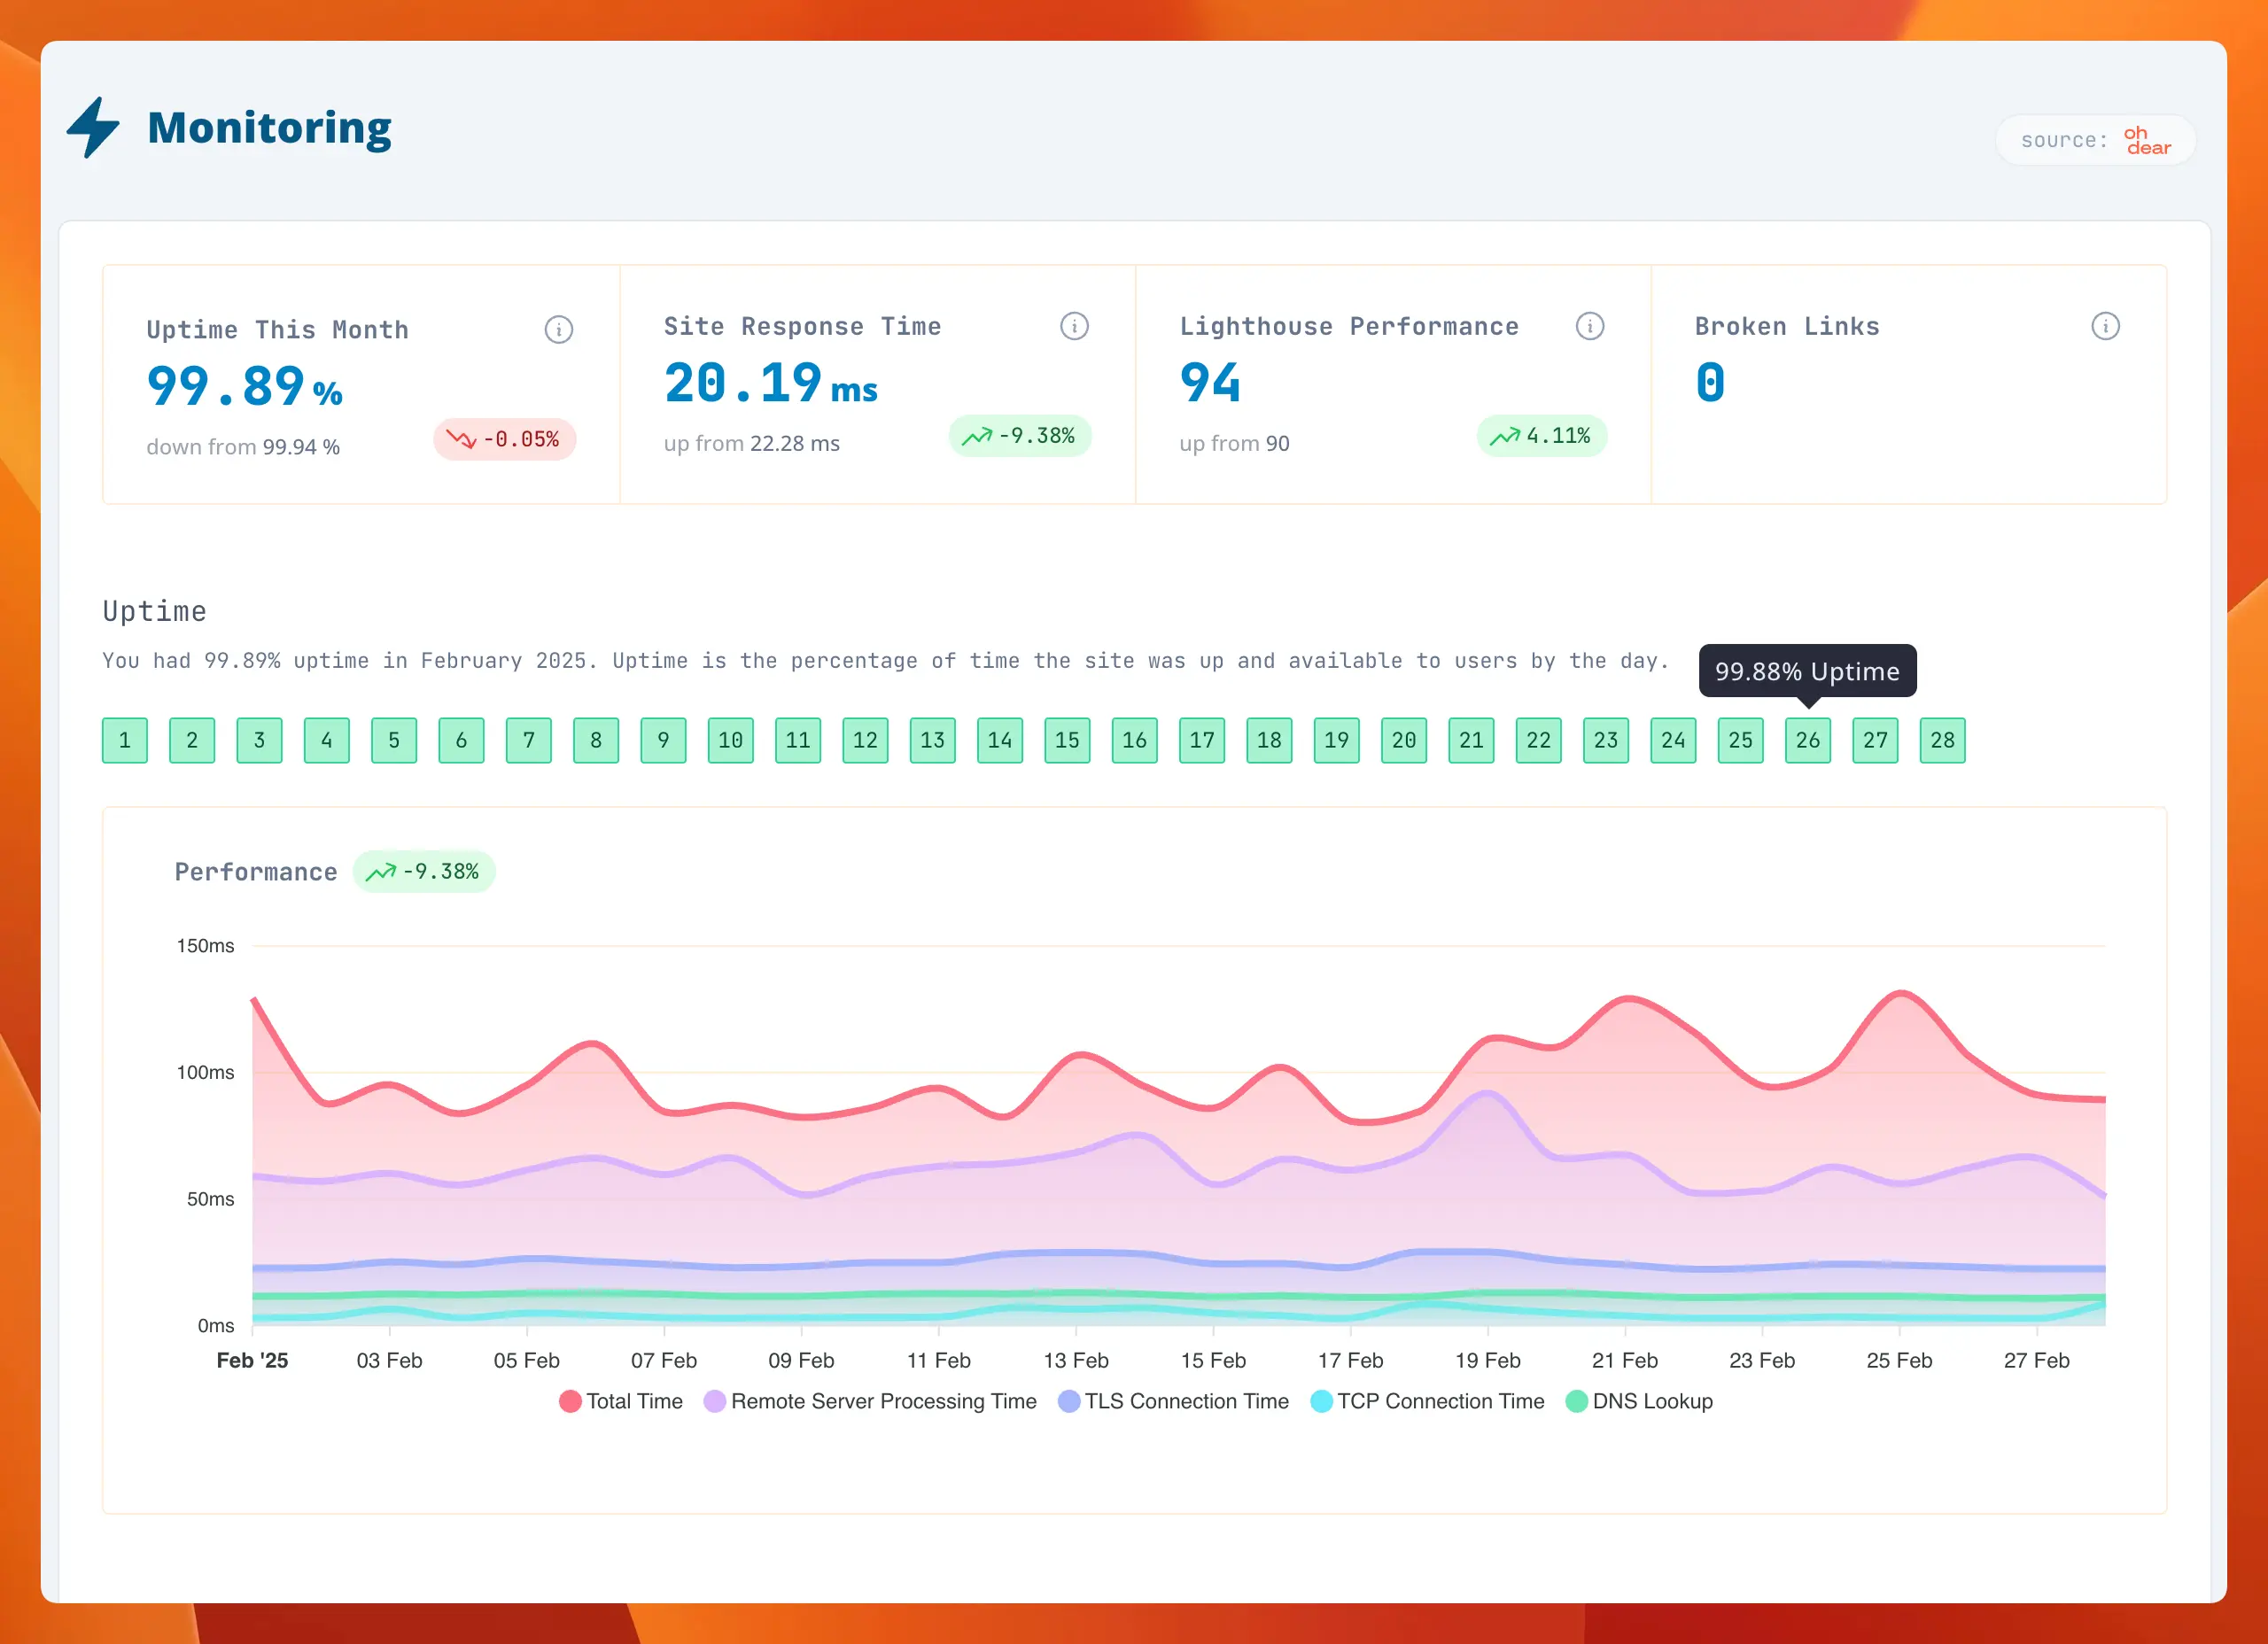Viewport: 2268px width, 1644px height.
Task: Select uptime day 1 box
Action: pyautogui.click(x=125, y=740)
